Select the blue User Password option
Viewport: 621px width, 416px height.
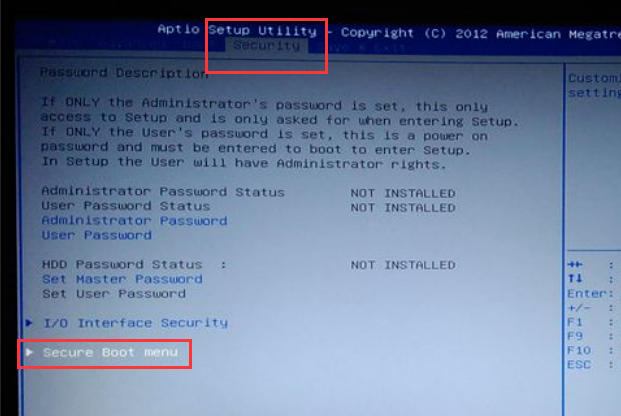click(x=97, y=235)
